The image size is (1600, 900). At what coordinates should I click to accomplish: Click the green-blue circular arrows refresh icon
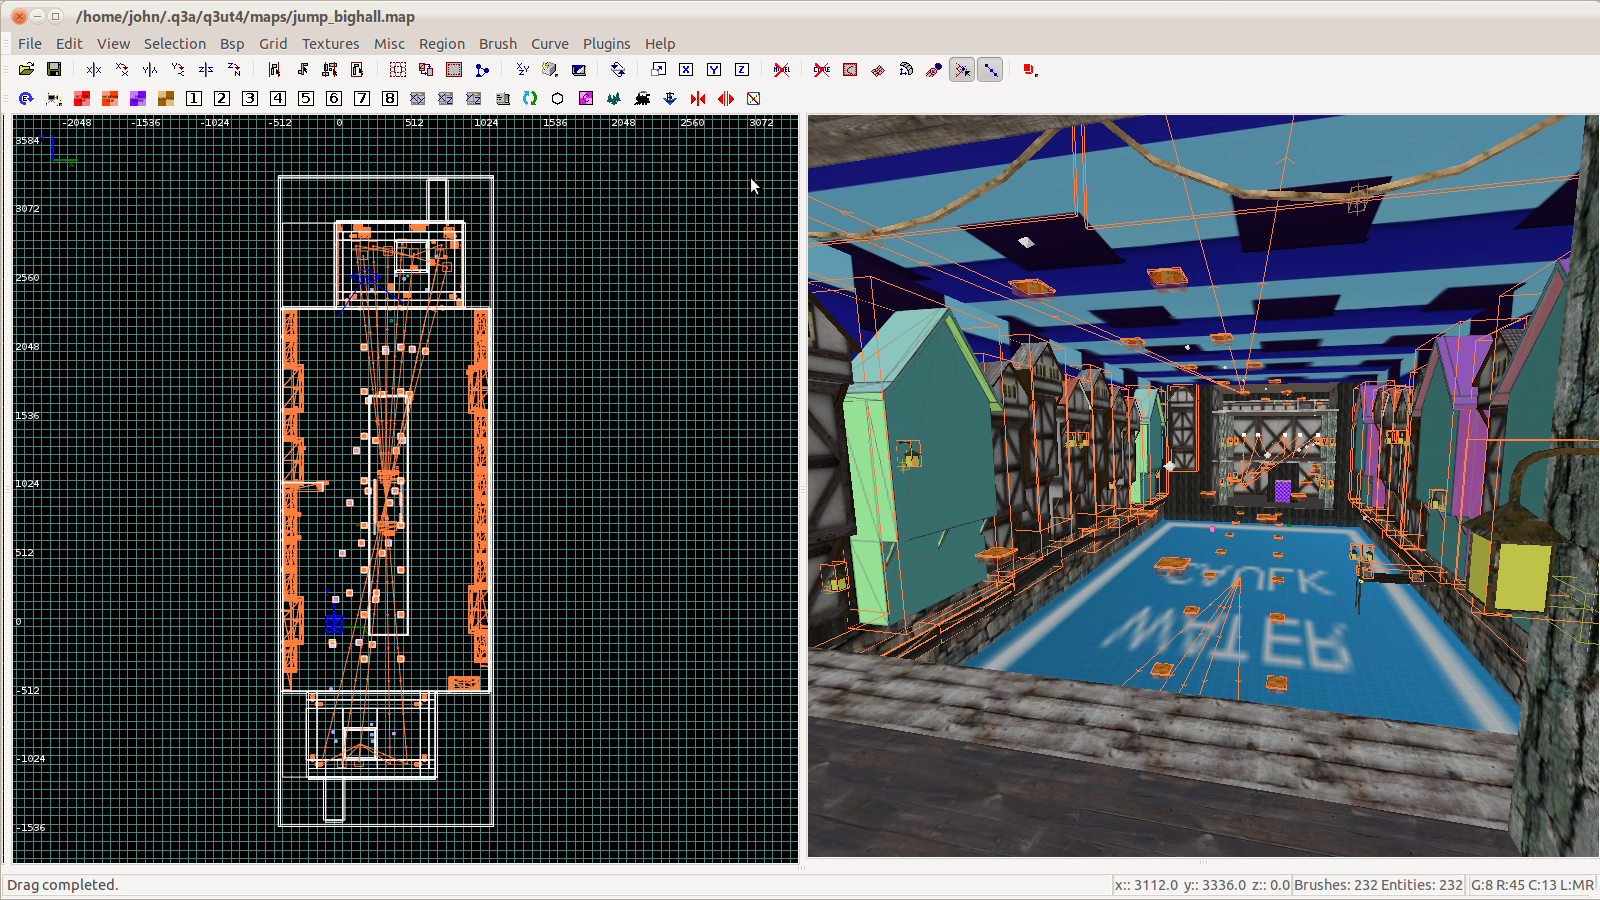coord(530,98)
